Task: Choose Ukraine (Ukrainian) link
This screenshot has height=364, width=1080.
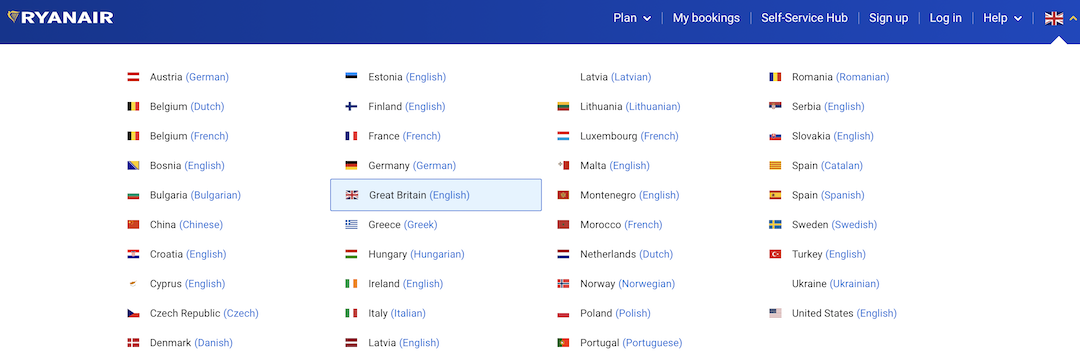Action: [x=835, y=284]
